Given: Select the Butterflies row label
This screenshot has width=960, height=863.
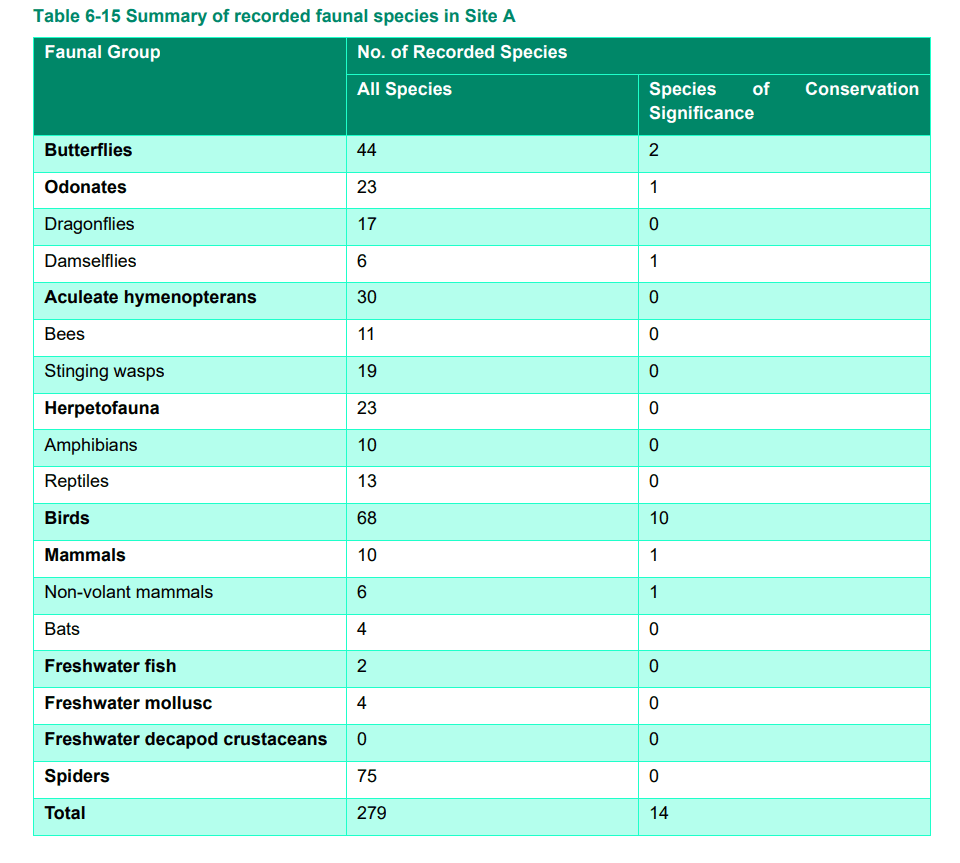Looking at the screenshot, I should click(88, 150).
